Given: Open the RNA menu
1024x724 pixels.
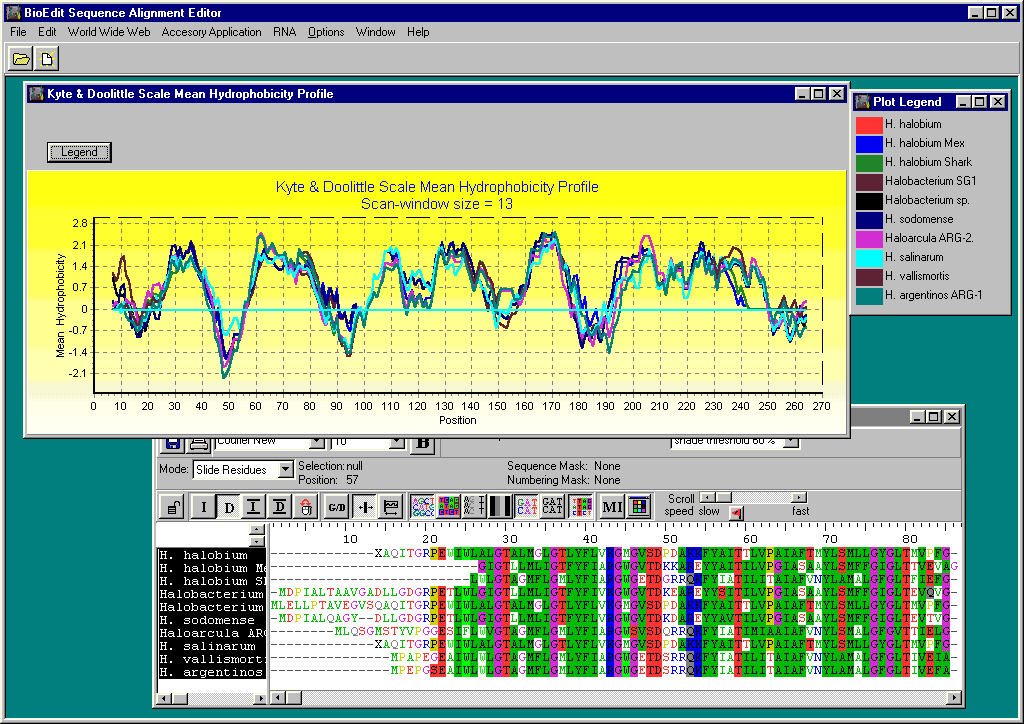Looking at the screenshot, I should 284,32.
